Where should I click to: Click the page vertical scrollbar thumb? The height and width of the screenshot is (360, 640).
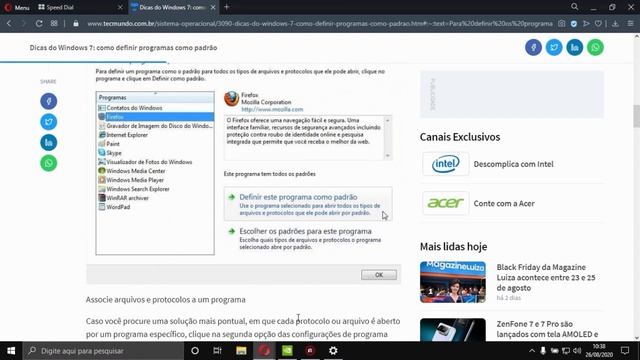pos(636,116)
